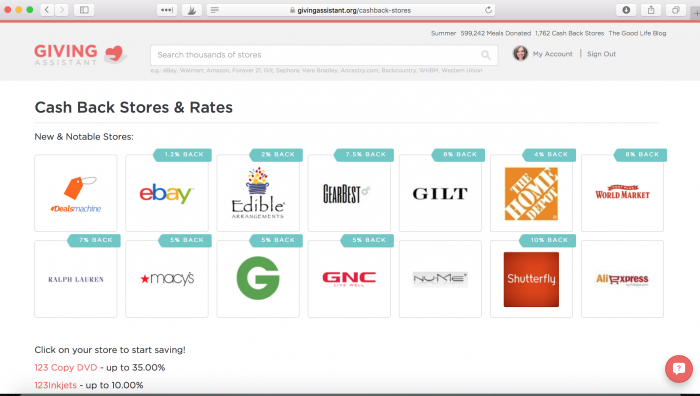Open My Account link
This screenshot has height=396, width=700.
point(552,54)
